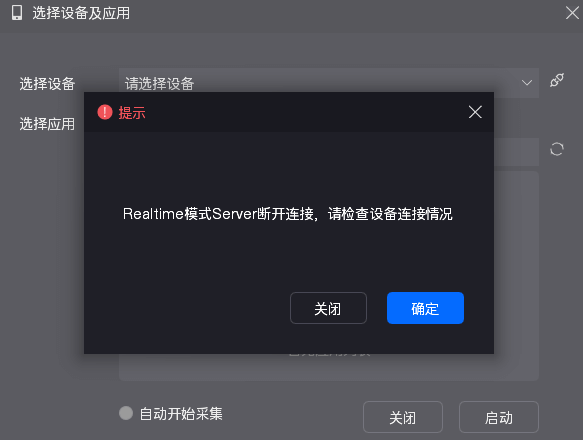Click the 提示 dialog title text
This screenshot has height=440, width=583.
click(132, 112)
